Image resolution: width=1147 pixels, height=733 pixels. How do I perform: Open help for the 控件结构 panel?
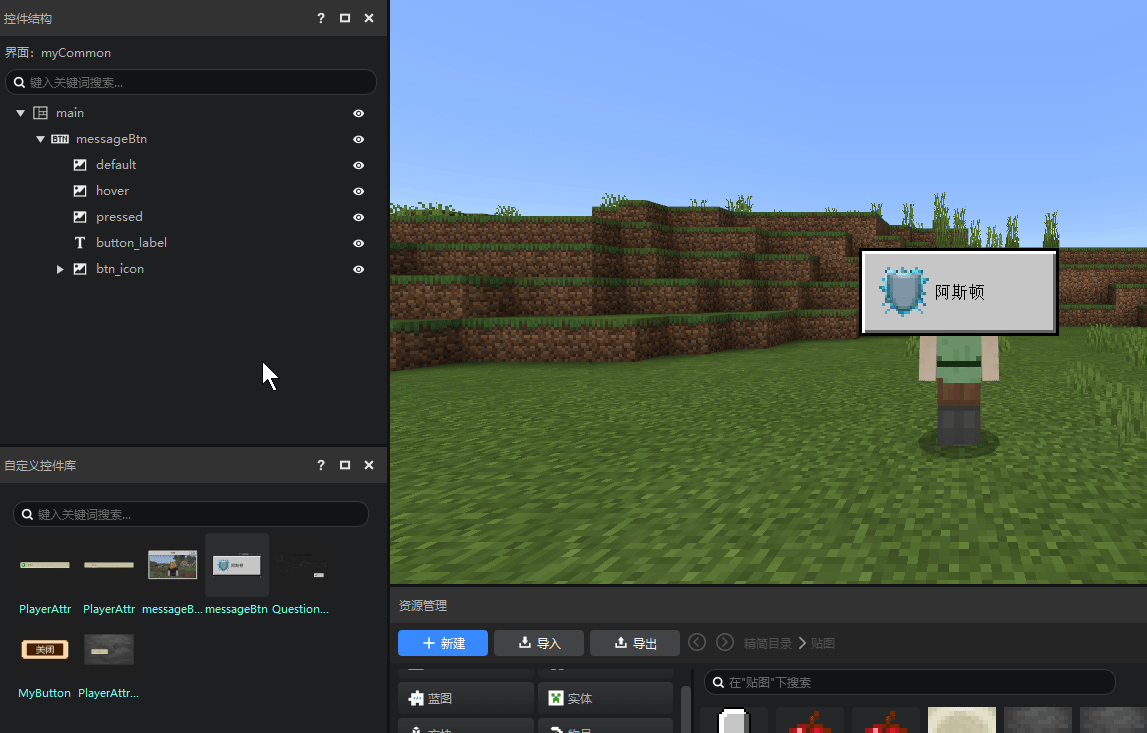(x=321, y=18)
